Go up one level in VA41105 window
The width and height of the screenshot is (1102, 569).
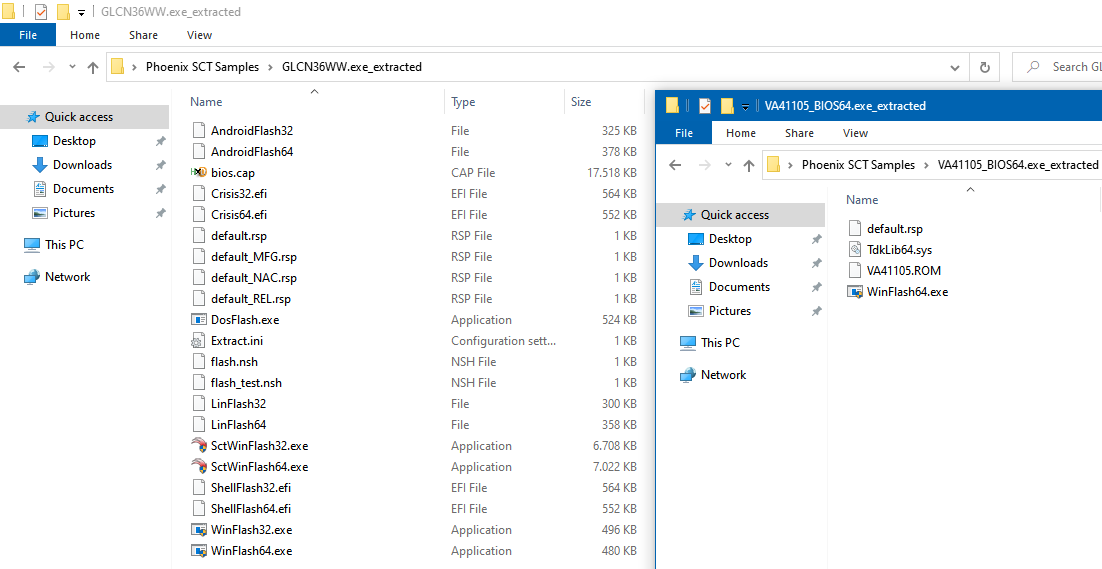pyautogui.click(x=749, y=165)
